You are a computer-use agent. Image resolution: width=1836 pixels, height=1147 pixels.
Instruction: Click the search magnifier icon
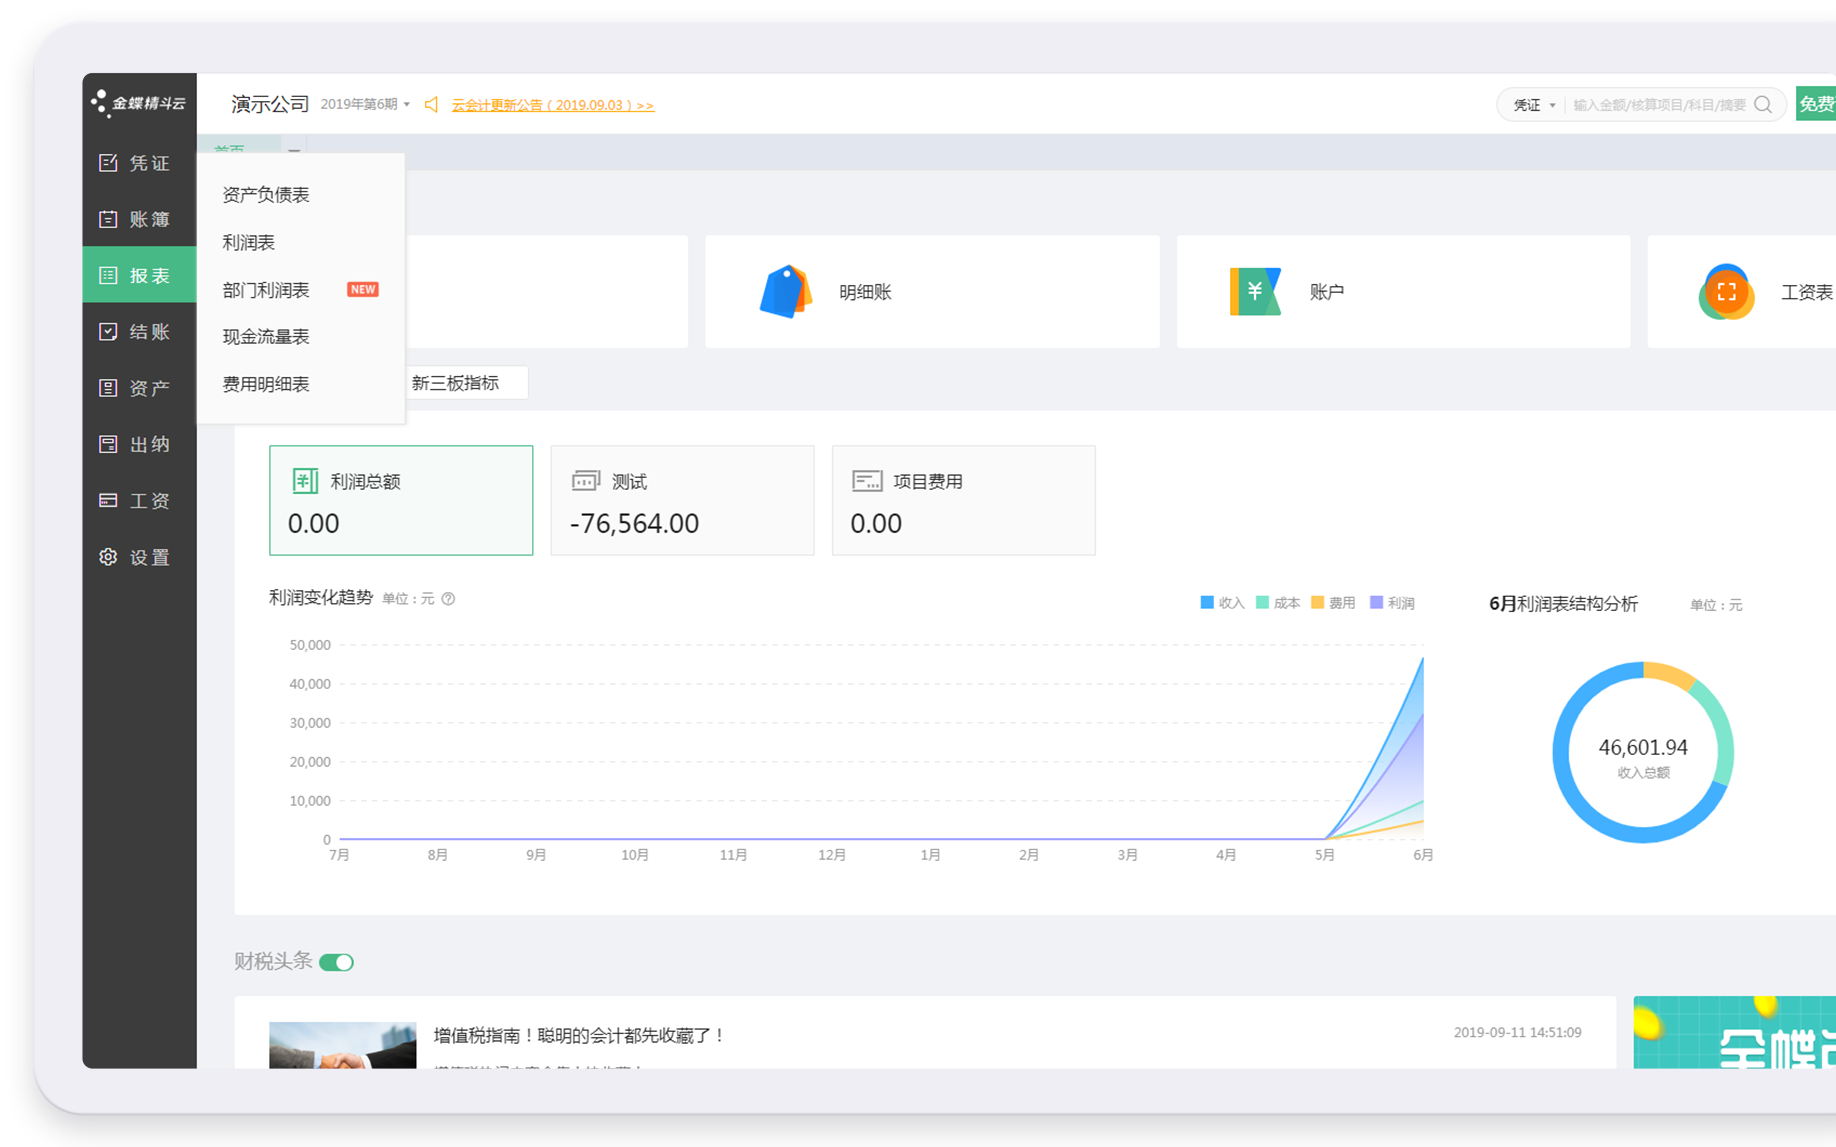1763,105
